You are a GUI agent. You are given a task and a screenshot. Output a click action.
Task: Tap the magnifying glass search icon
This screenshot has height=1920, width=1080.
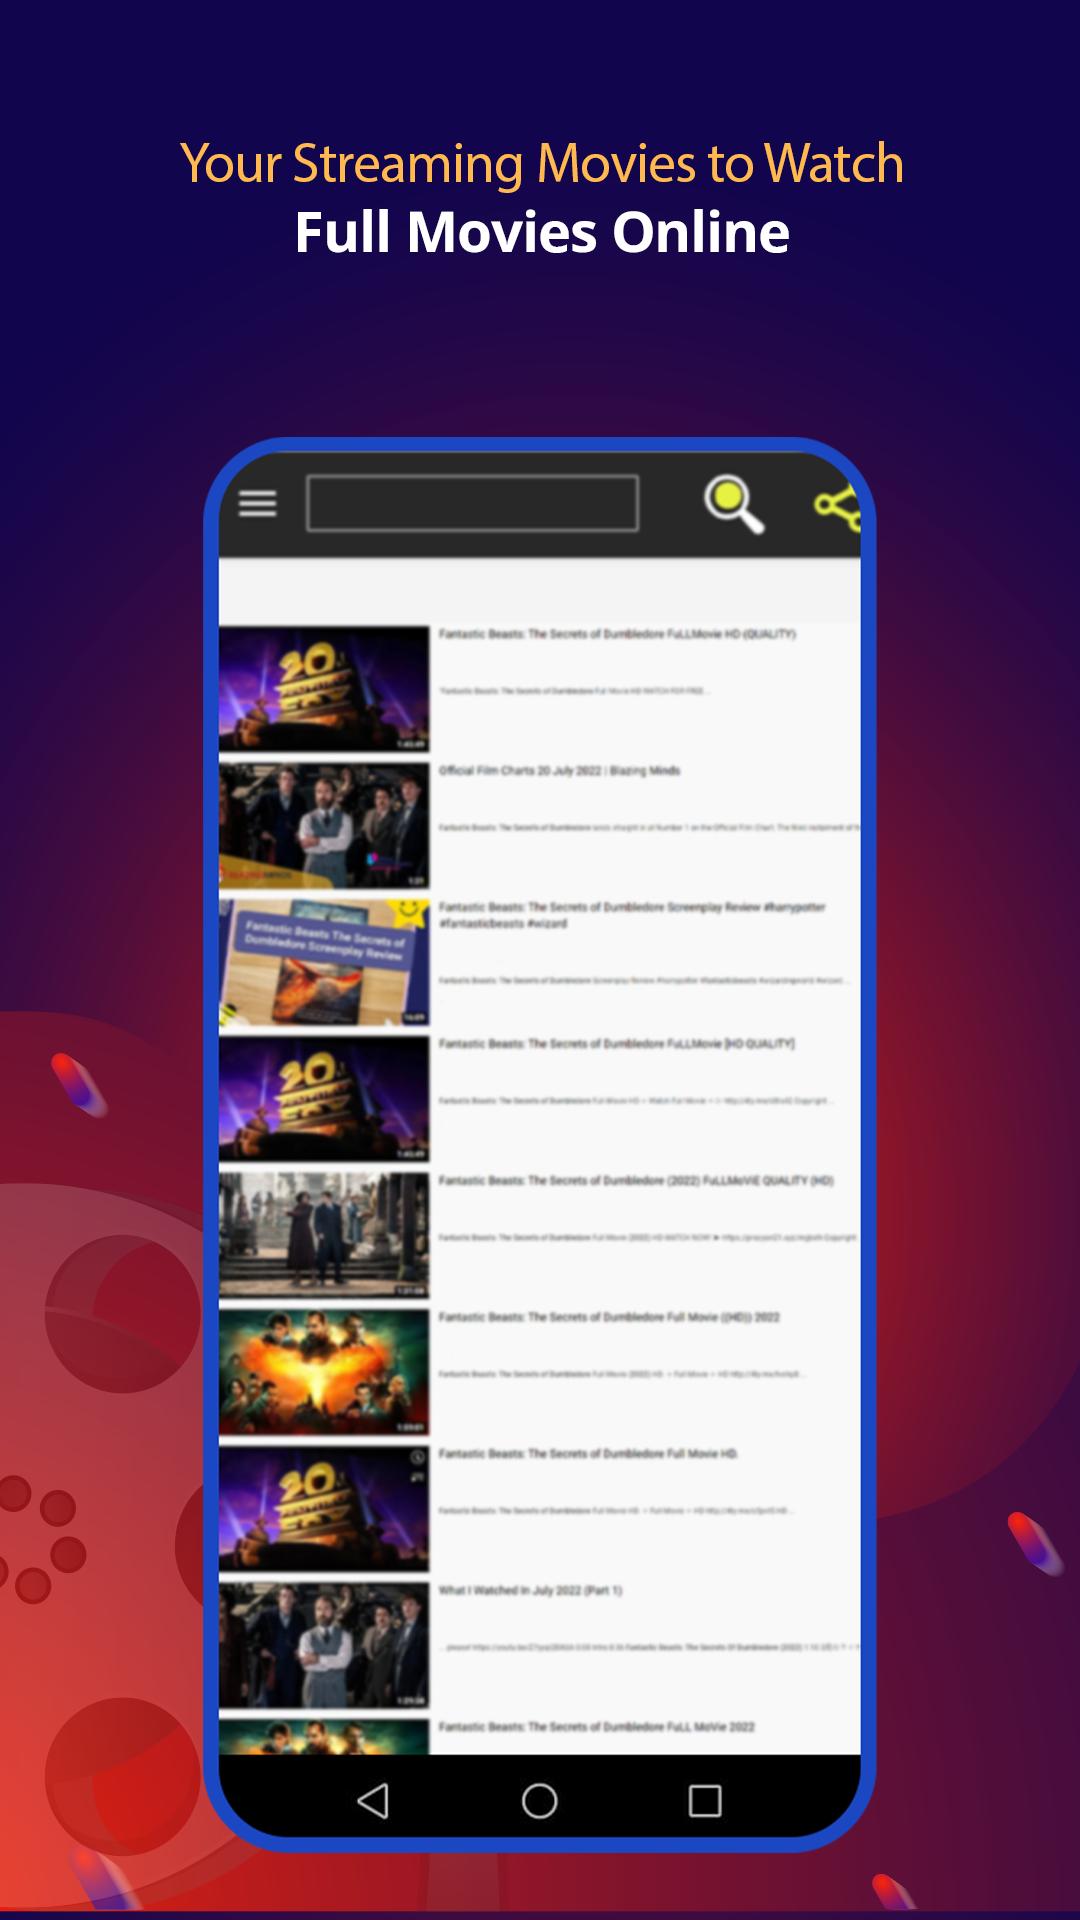(734, 503)
